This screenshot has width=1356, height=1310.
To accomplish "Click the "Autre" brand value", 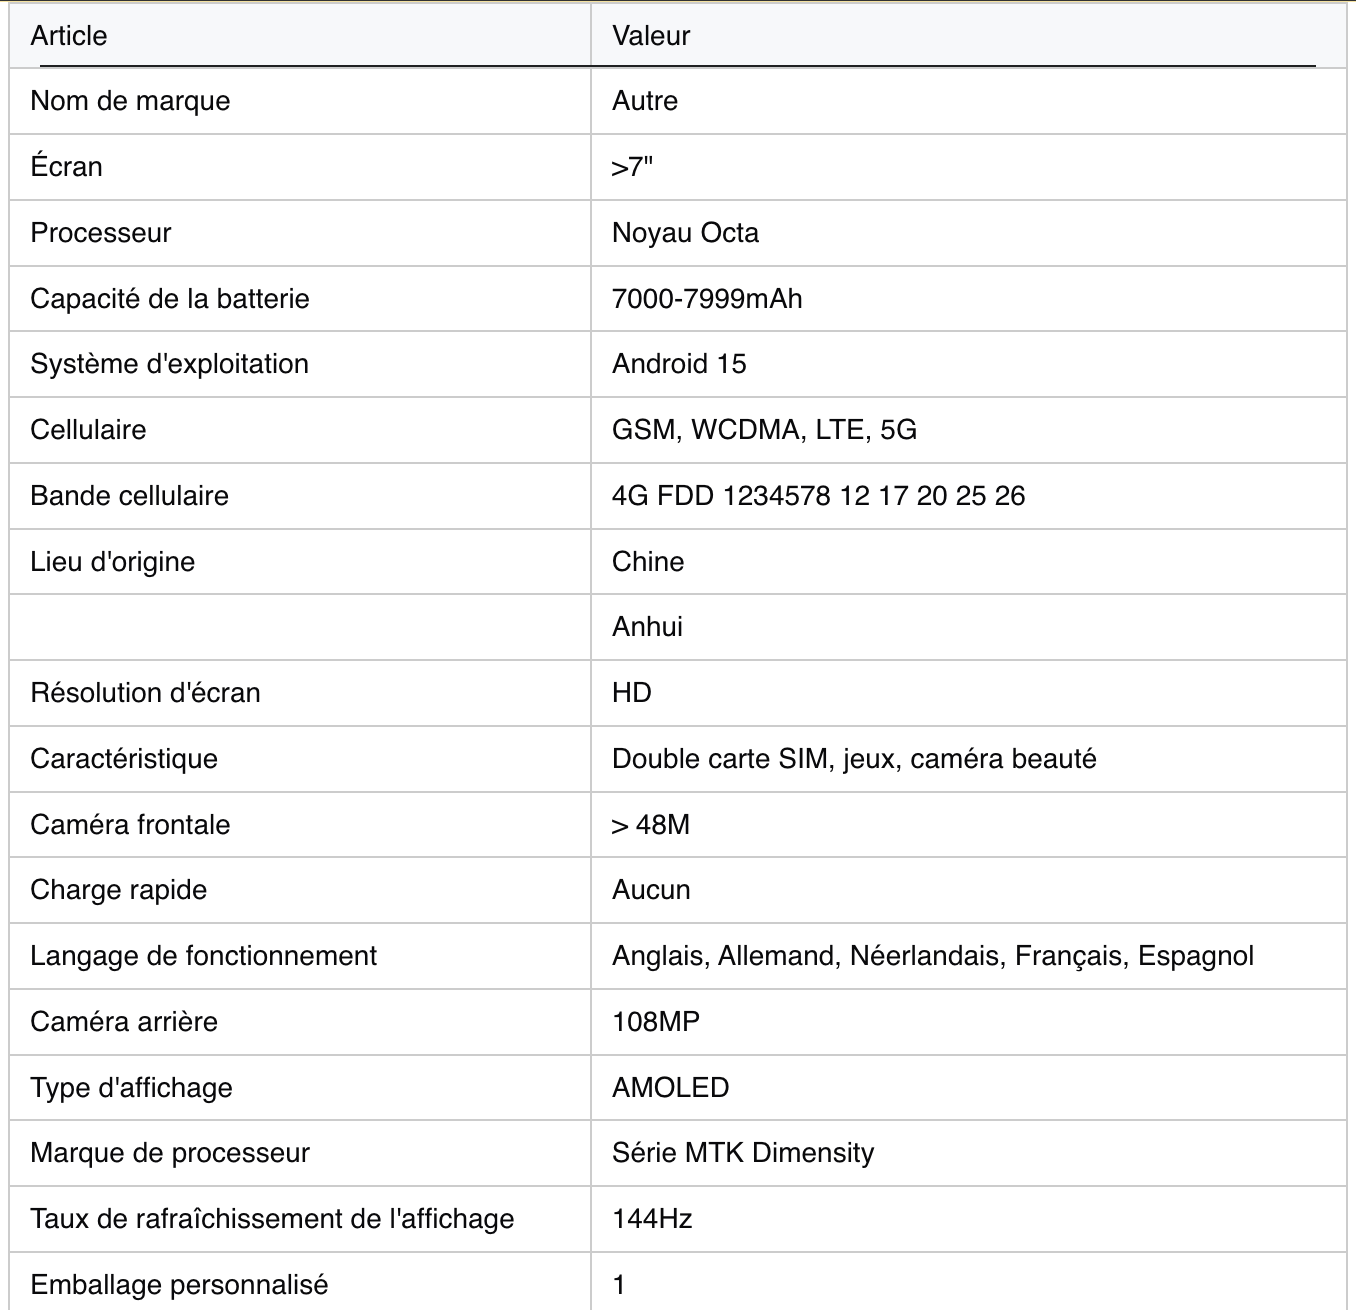I will click(x=645, y=101).
